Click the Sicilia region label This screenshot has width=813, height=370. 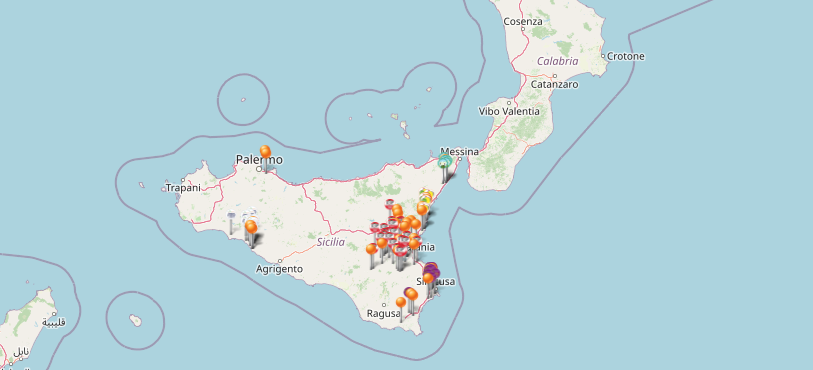(x=331, y=242)
